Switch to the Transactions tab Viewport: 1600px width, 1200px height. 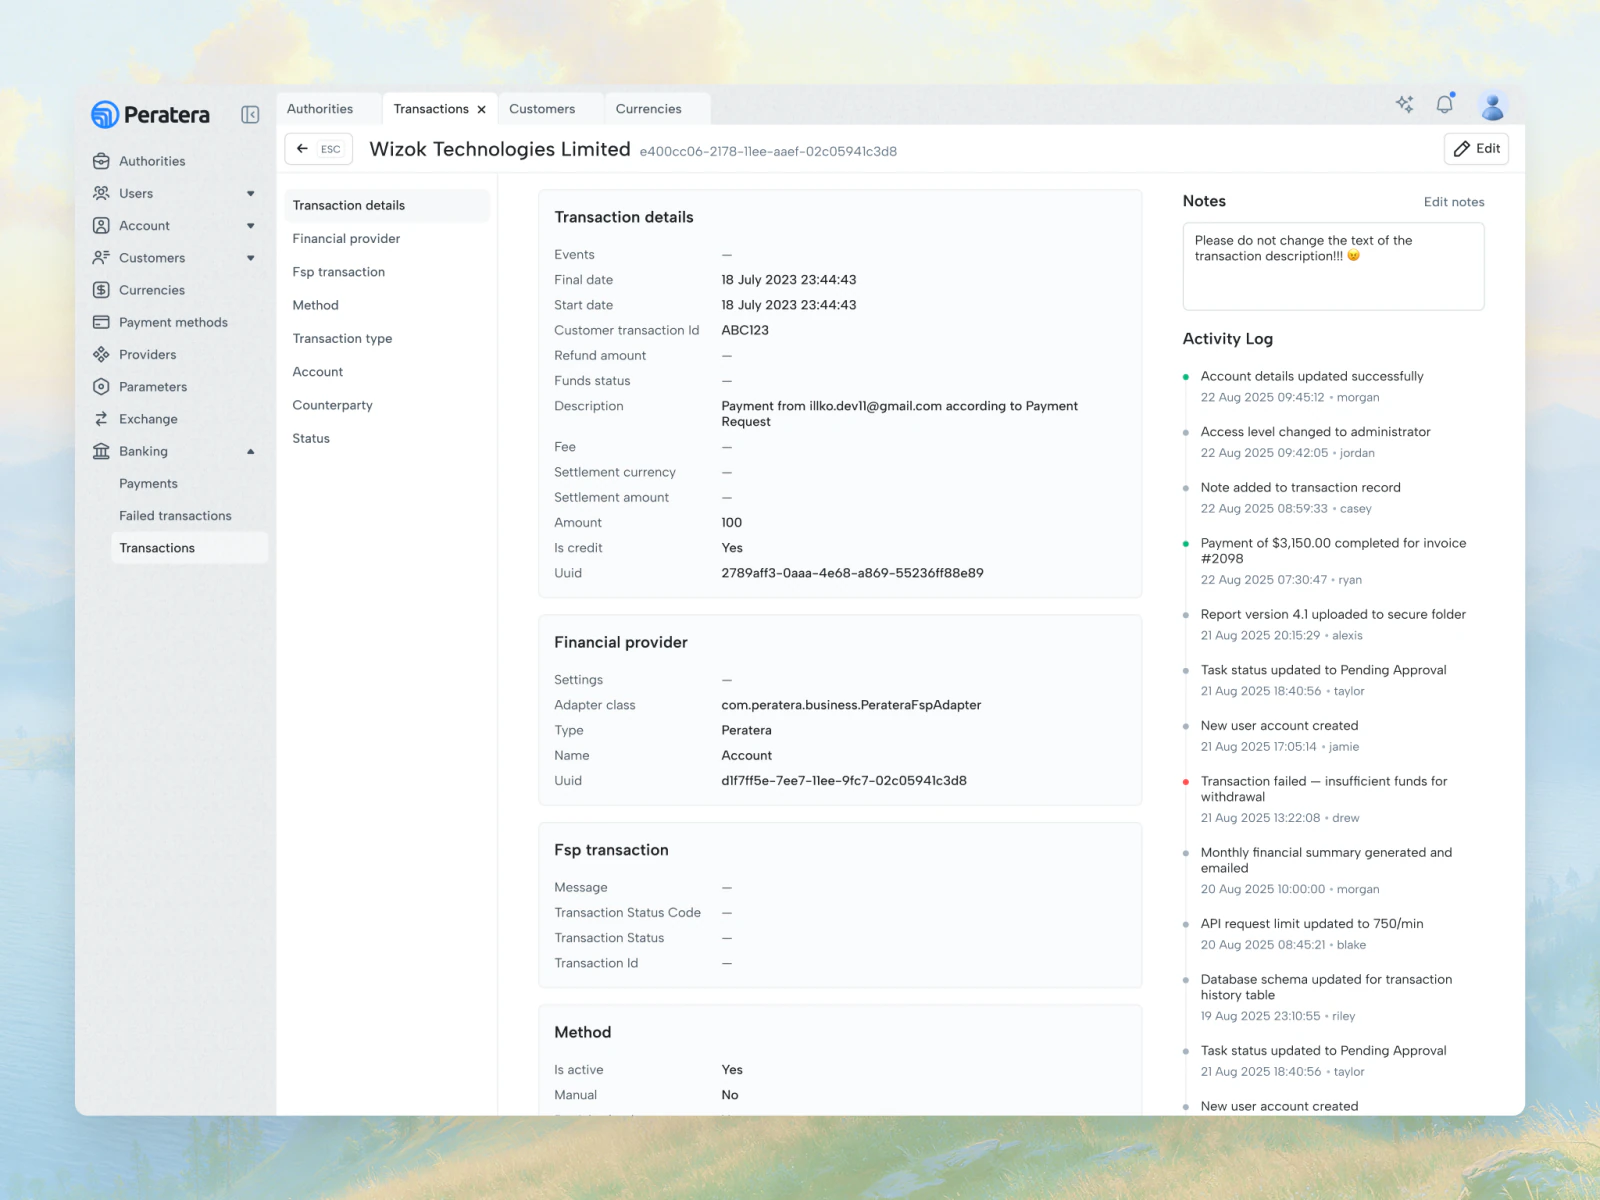coord(431,109)
